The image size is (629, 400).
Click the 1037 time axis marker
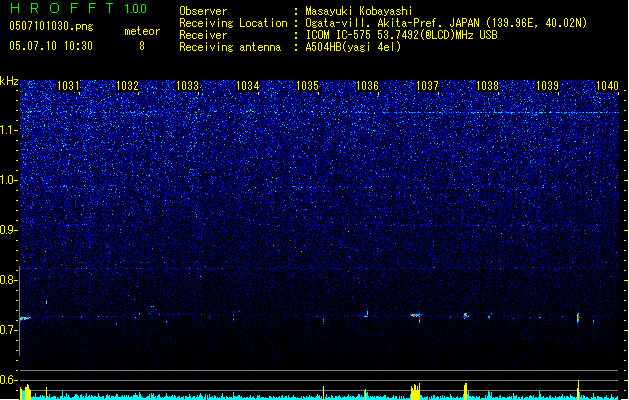[427, 86]
